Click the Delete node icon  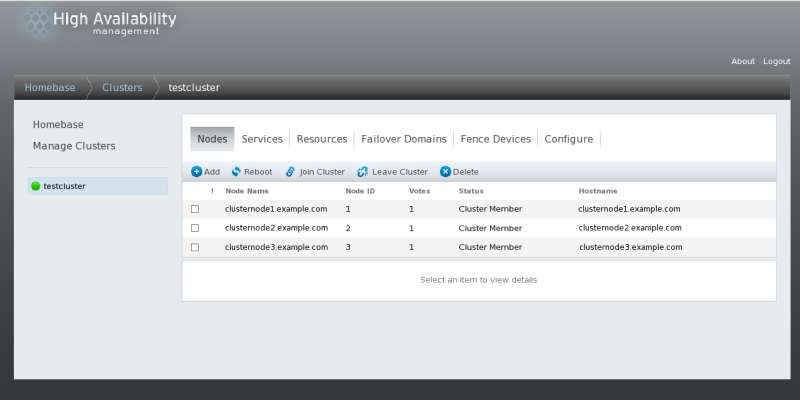(x=445, y=172)
